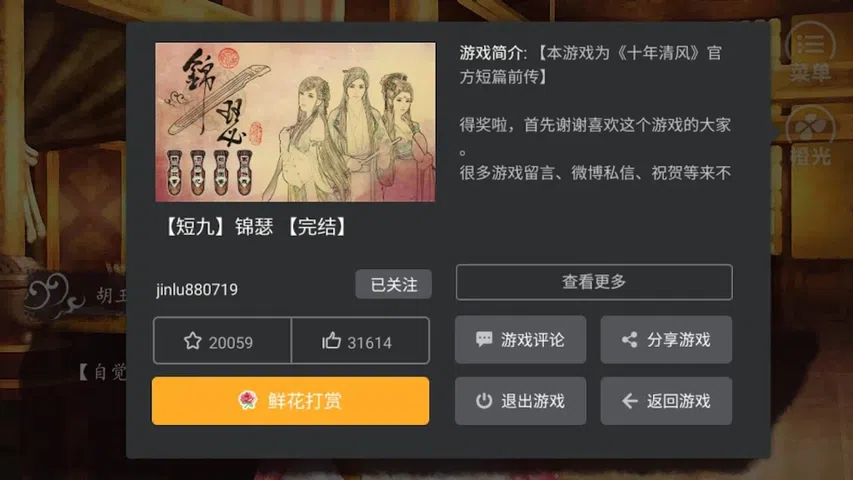Choose 退出游戏 to exit

521,401
